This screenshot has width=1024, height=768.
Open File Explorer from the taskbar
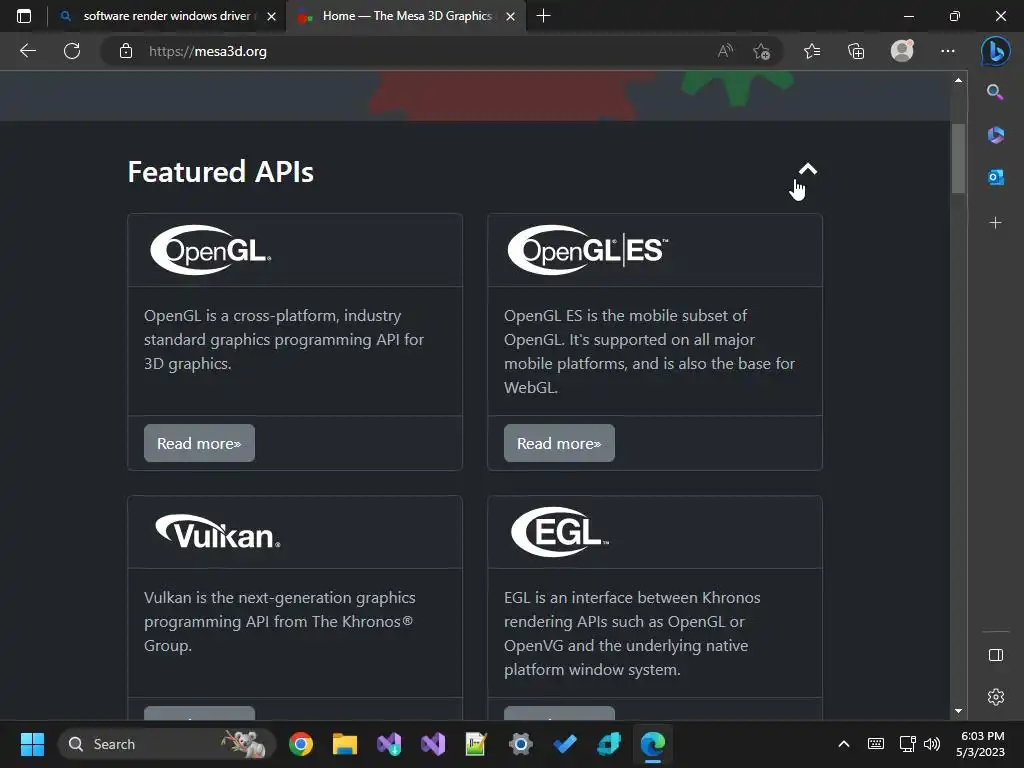click(x=345, y=744)
